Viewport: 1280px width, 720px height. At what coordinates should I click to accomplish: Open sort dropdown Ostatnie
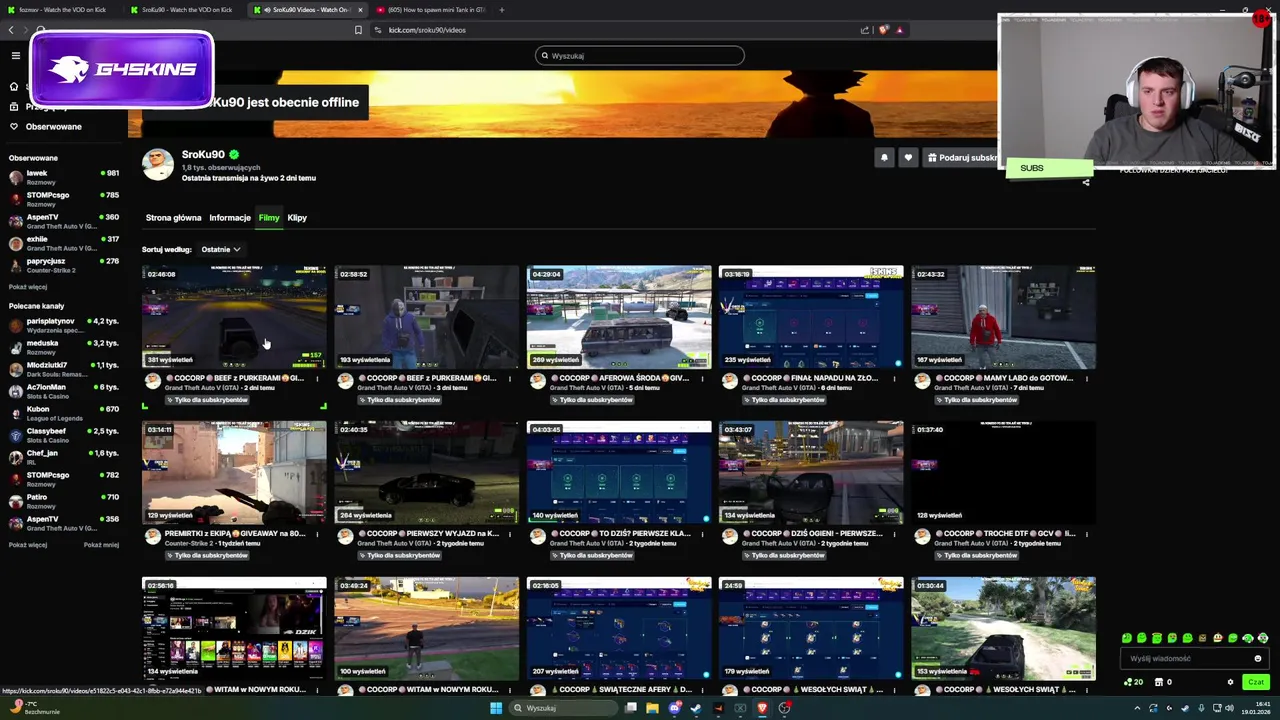(x=220, y=249)
